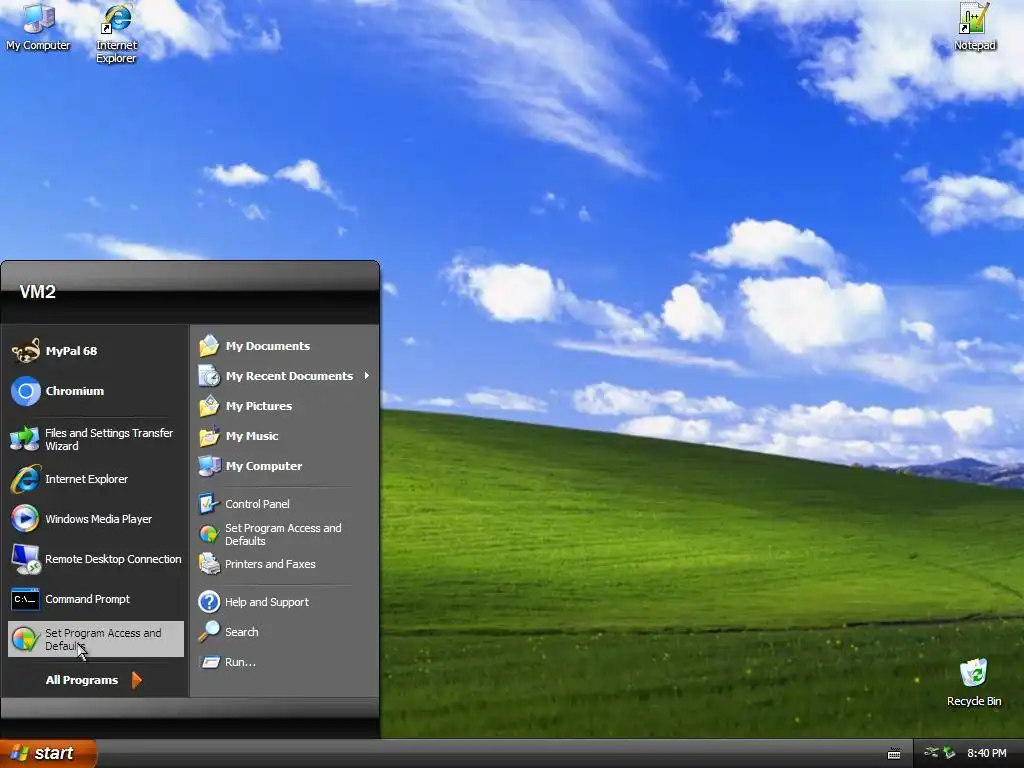The width and height of the screenshot is (1024, 768).
Task: Open Printers and Faxes icon
Action: pos(209,564)
